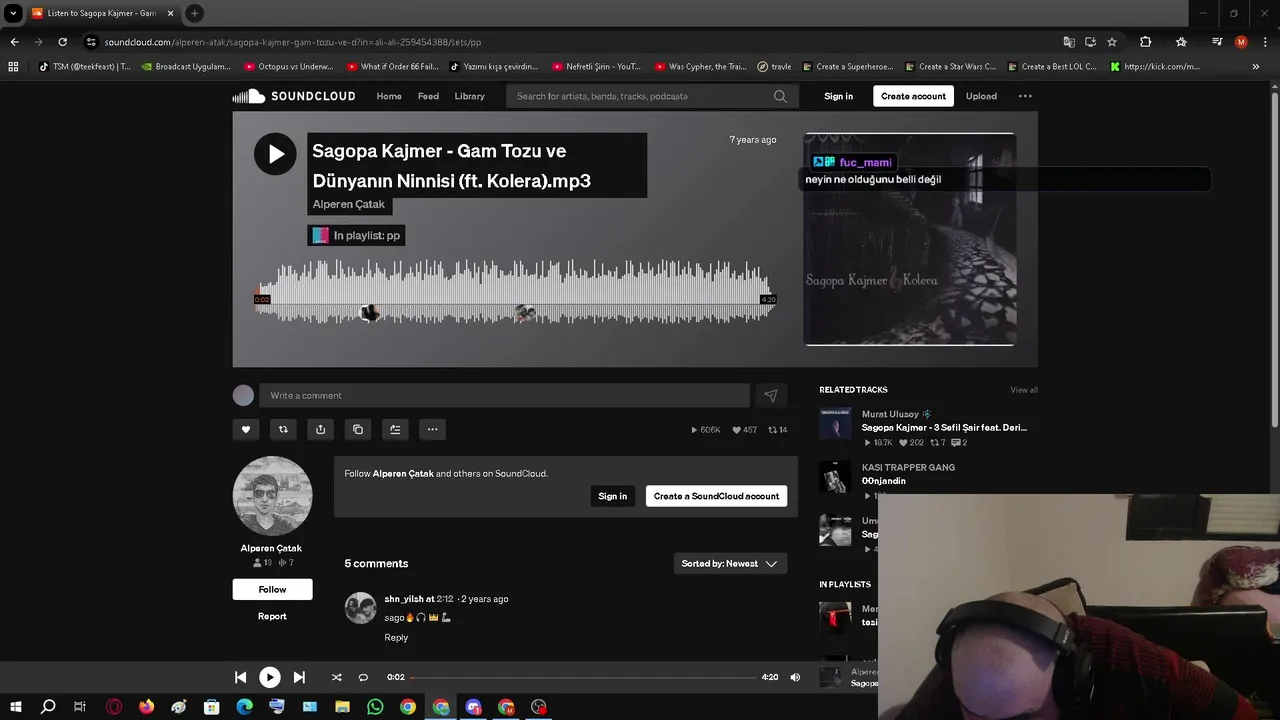Screen dimensions: 1280x720
Task: Open the travle bookmark
Action: [x=774, y=67]
